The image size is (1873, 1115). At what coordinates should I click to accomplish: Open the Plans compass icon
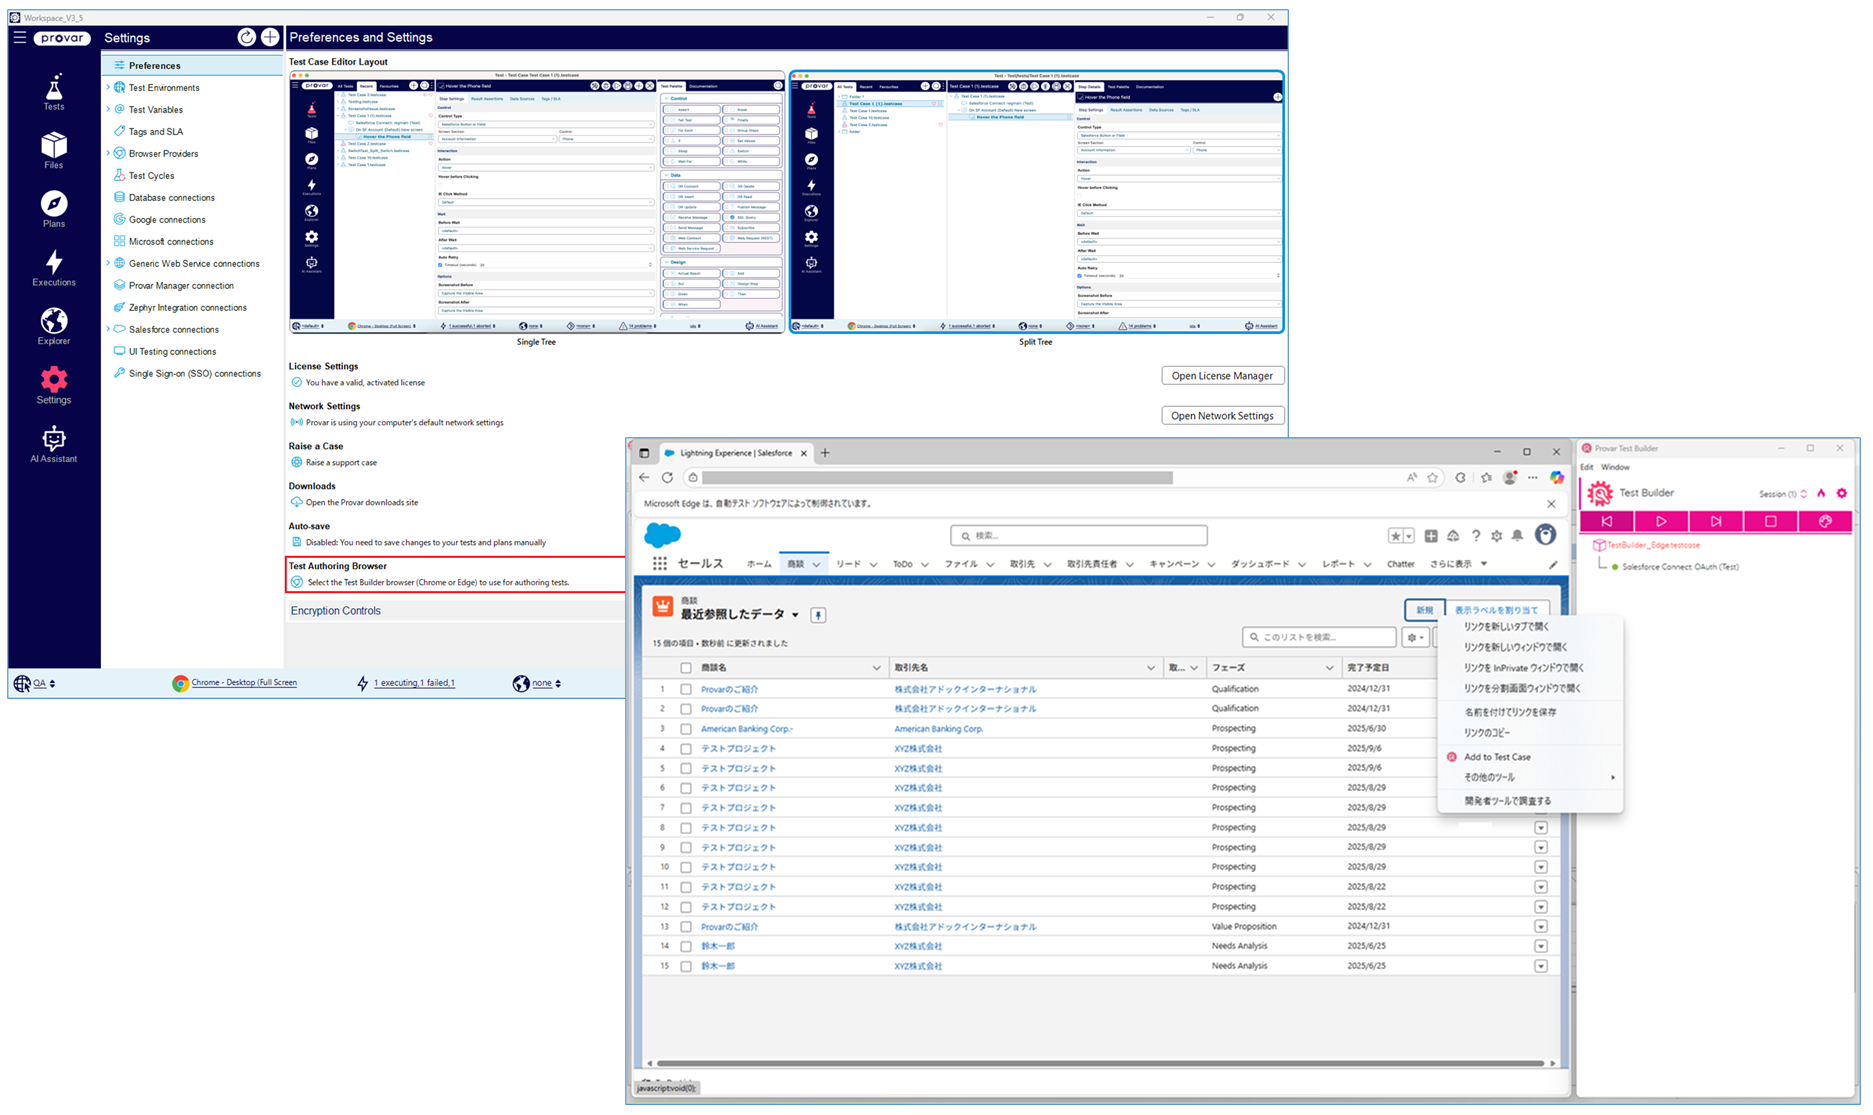(53, 208)
